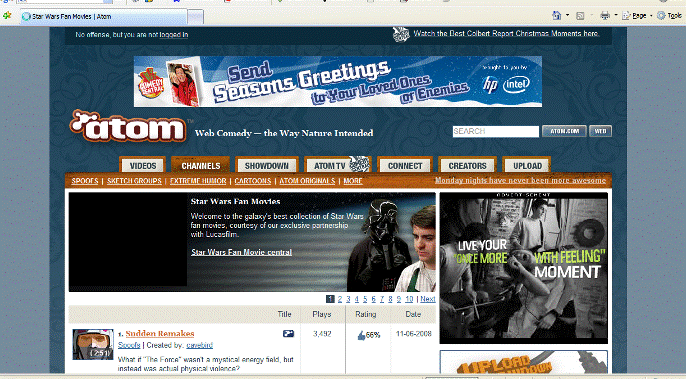Open the Connect navigation tab
The height and width of the screenshot is (379, 686).
(405, 166)
